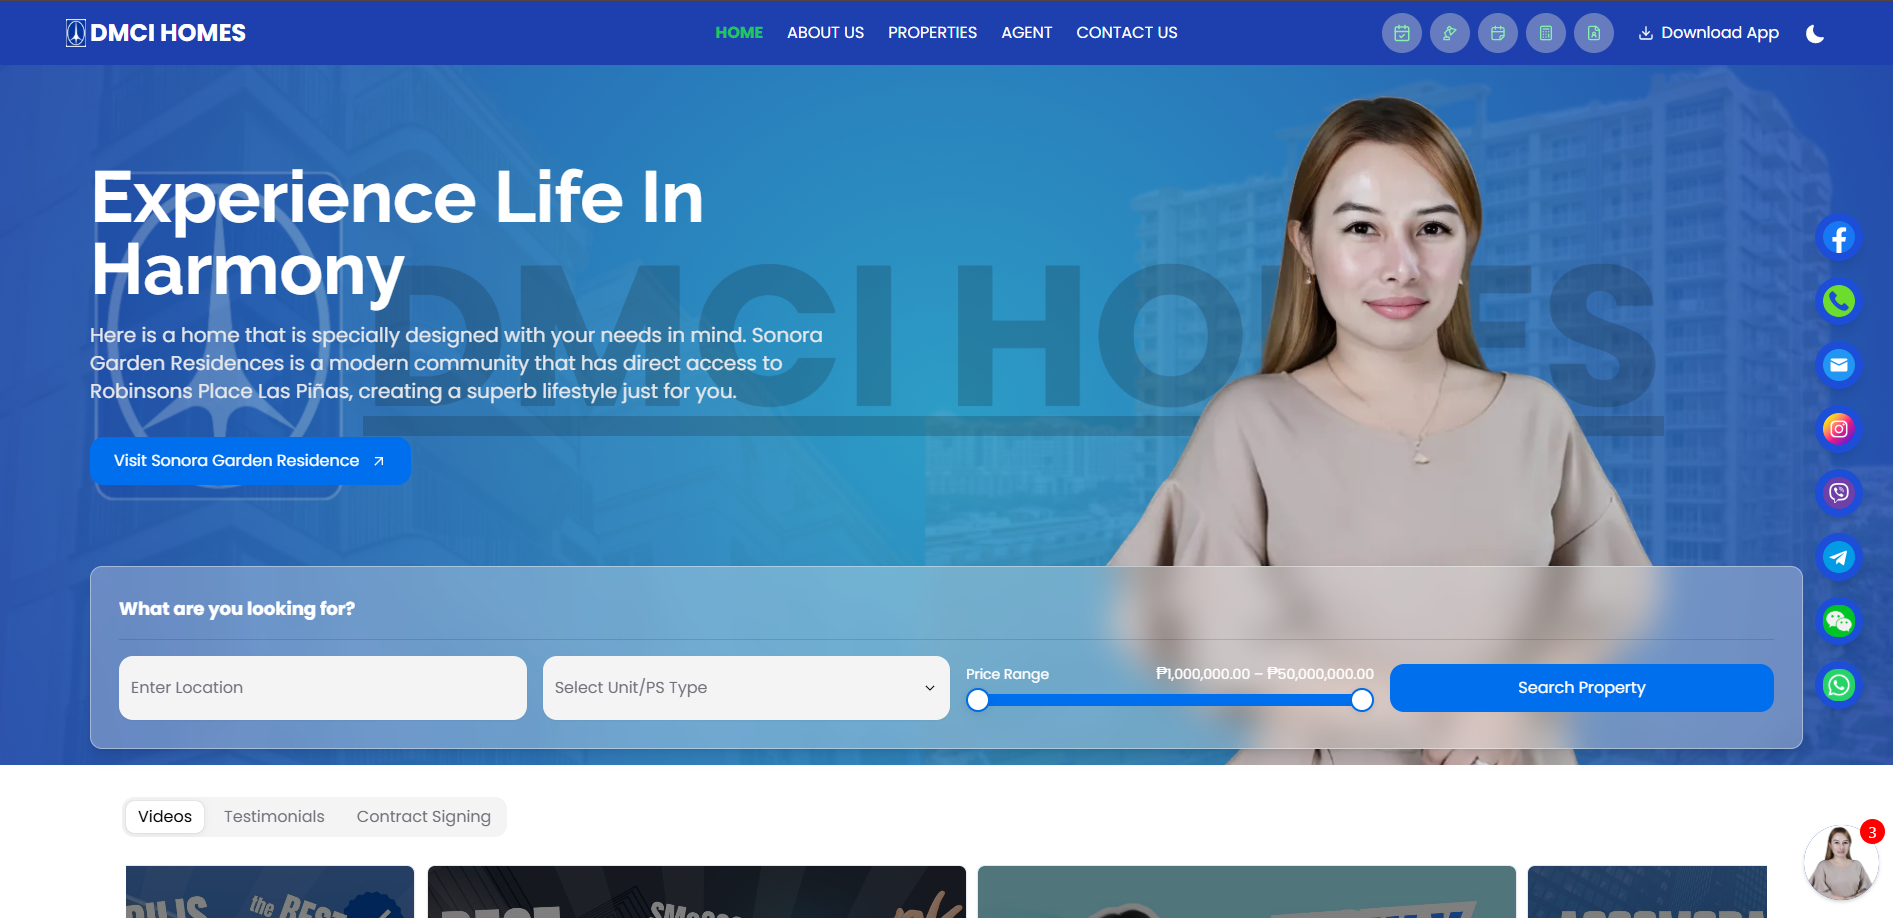Open the Instagram floating icon
This screenshot has height=918, width=1893.
pos(1838,429)
